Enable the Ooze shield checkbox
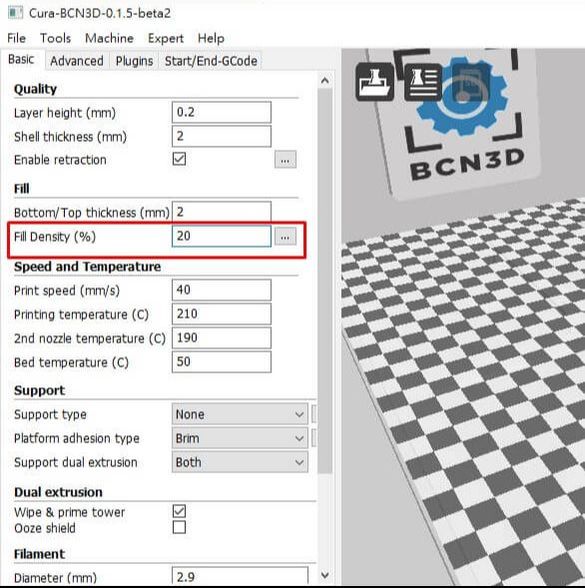The width and height of the screenshot is (585, 588). click(179, 527)
